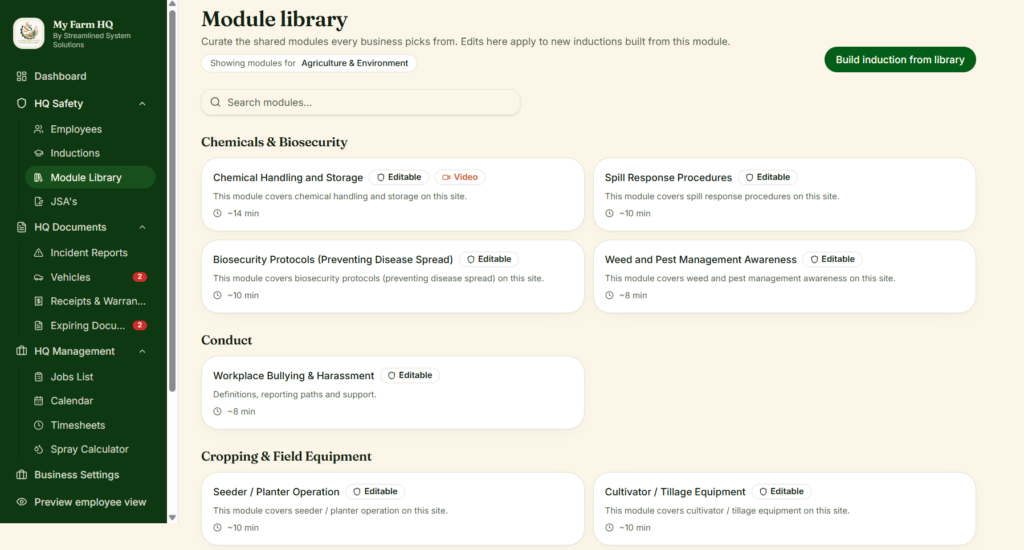Click the search magnifier icon

point(216,102)
